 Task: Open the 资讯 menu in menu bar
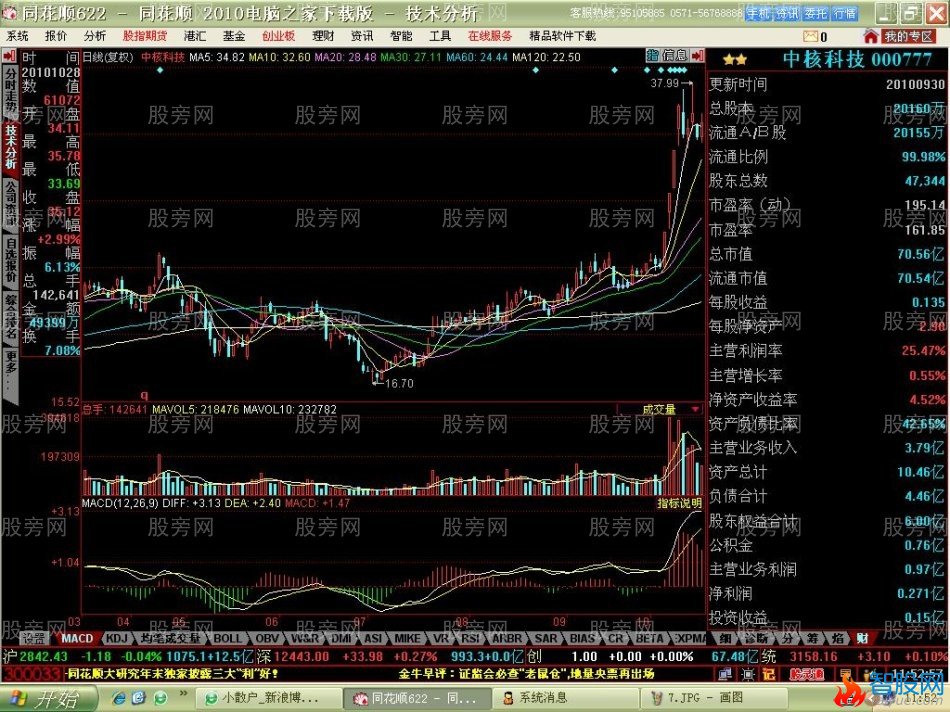click(362, 36)
